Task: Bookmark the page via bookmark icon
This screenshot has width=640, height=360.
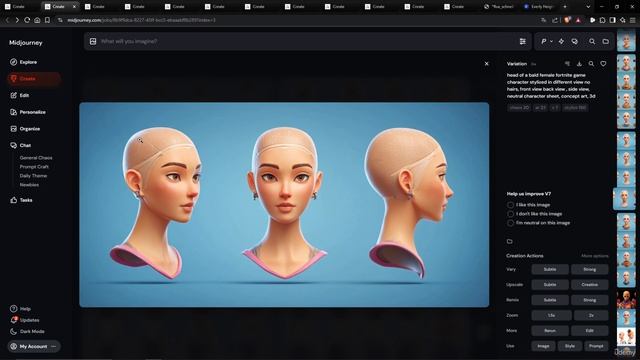Action: pos(47,20)
